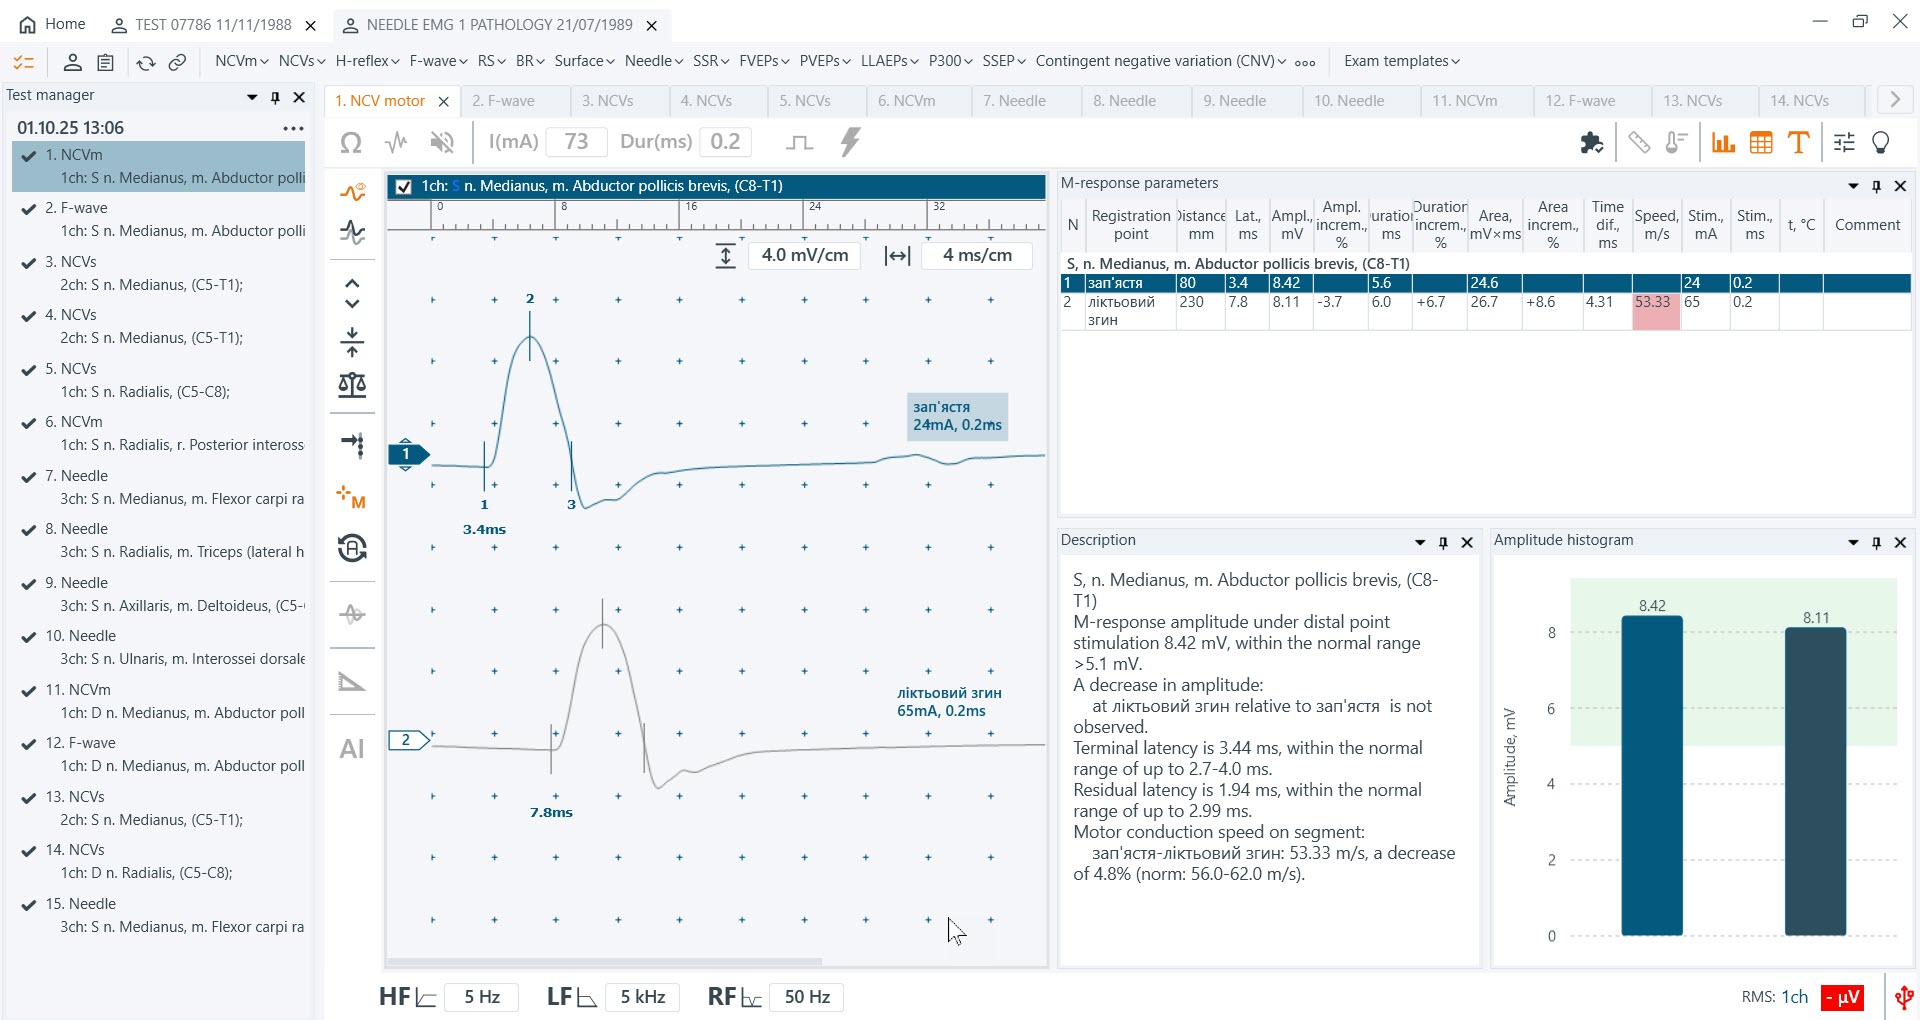This screenshot has height=1020, width=1920.
Task: Click the lightning bolt stimulation icon
Action: tap(850, 143)
